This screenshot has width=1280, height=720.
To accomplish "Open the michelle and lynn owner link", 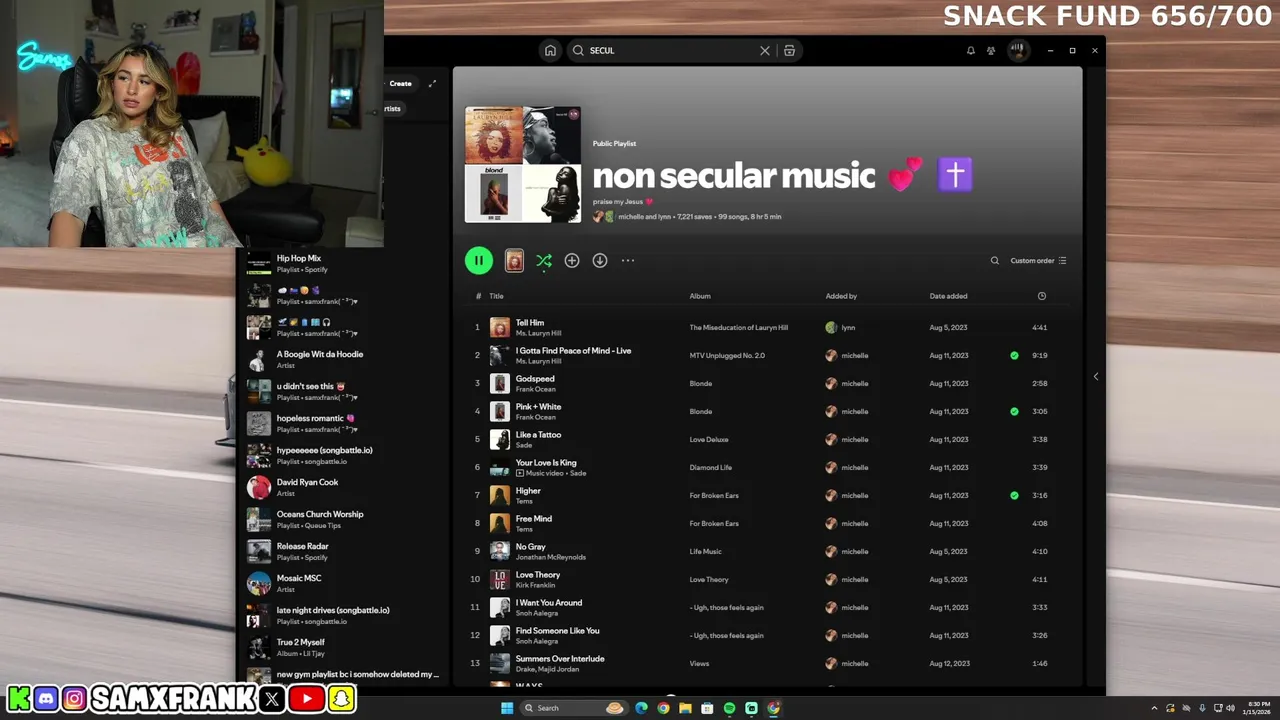I will tap(645, 216).
